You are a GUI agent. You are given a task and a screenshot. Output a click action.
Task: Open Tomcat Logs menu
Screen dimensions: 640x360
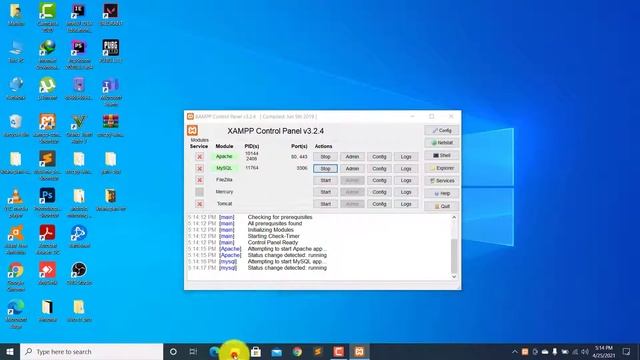tap(406, 204)
